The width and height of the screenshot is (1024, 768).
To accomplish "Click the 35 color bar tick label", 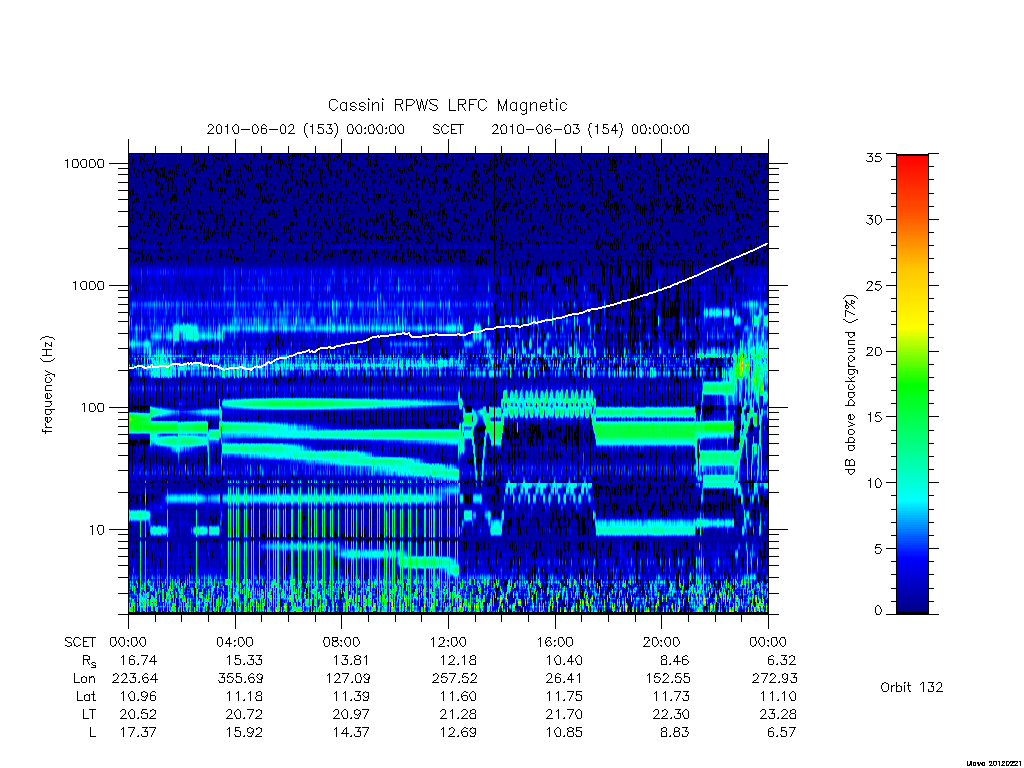I will (874, 157).
